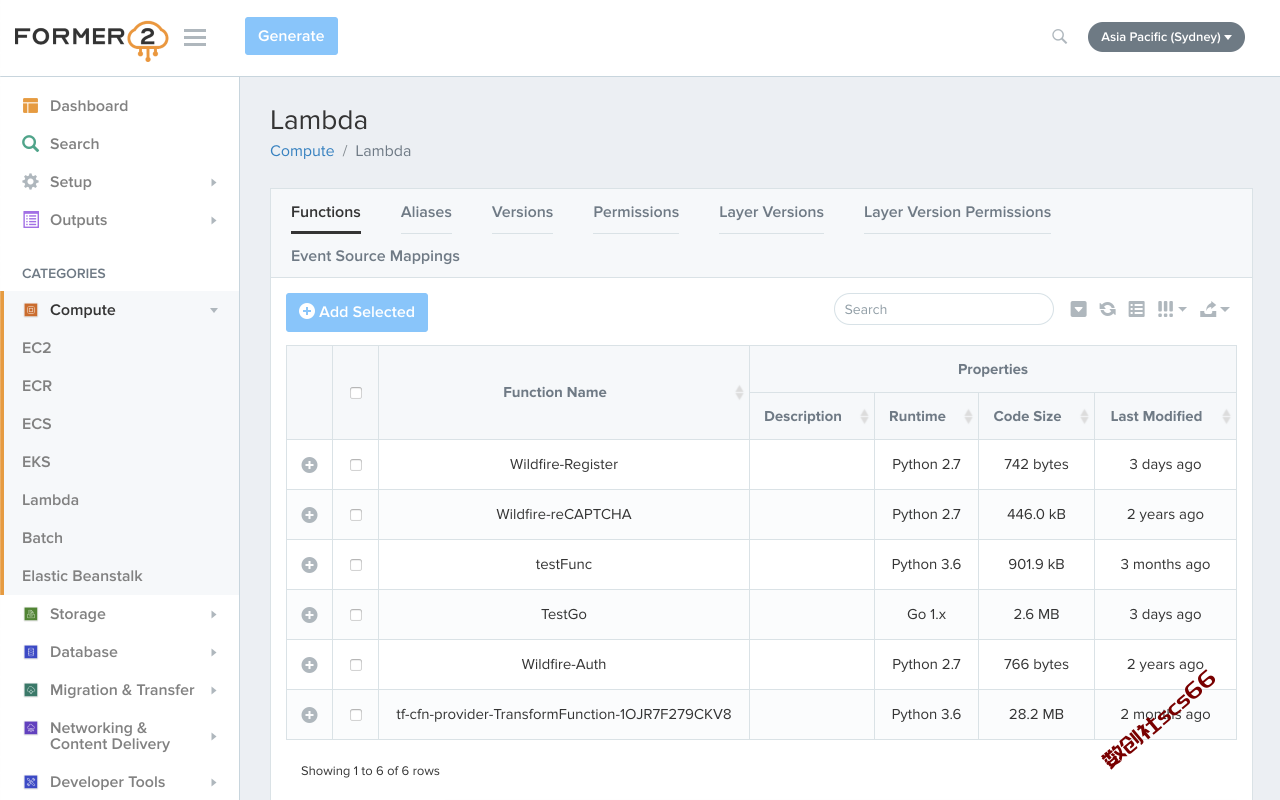
Task: Click the Add Selected button
Action: click(357, 312)
